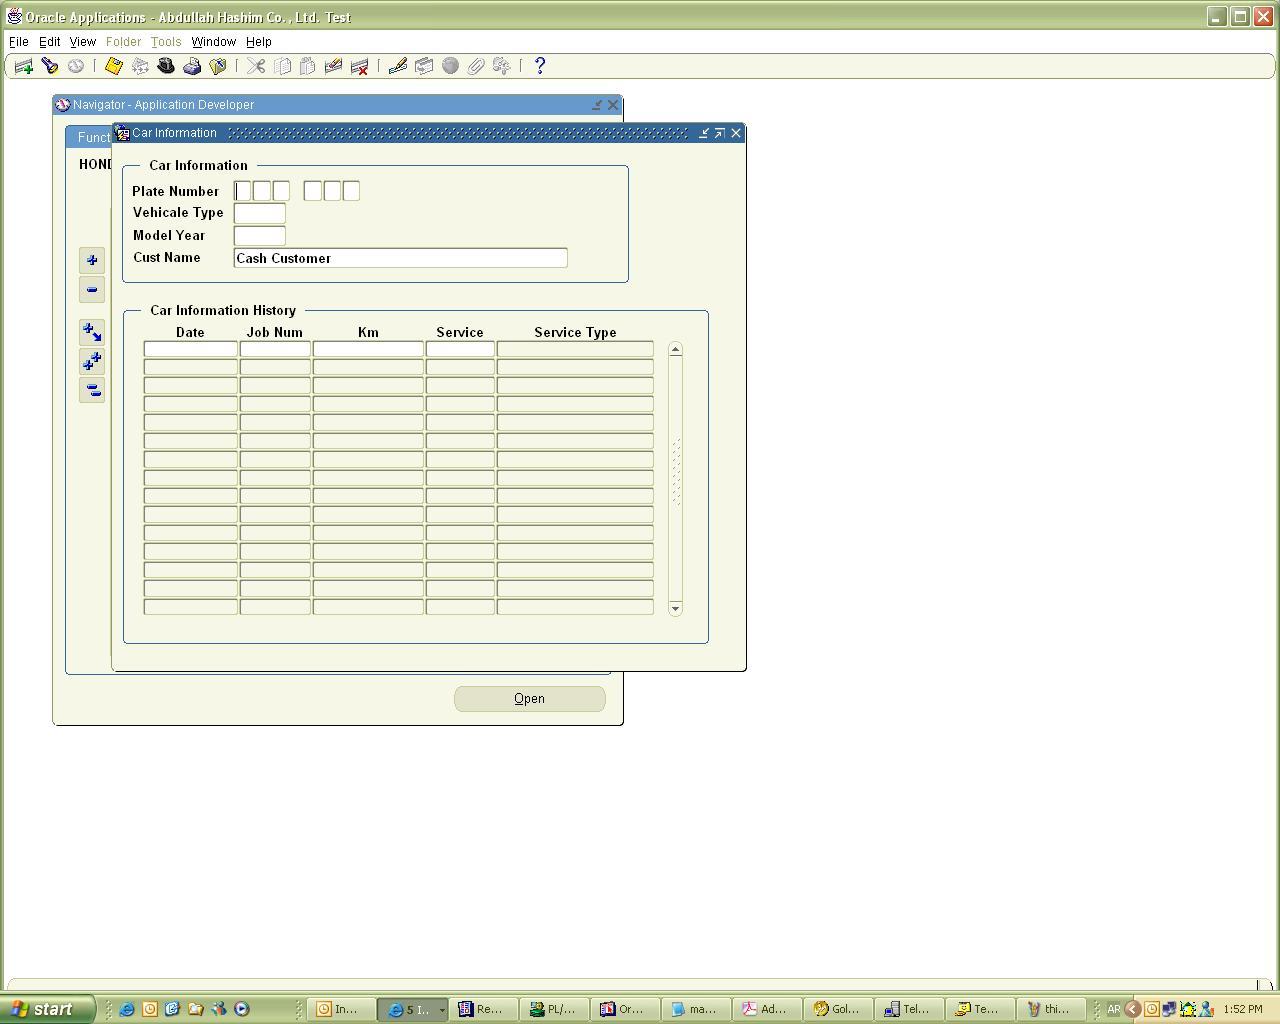Click the Print icon in the toolbar
The height and width of the screenshot is (1024, 1280).
[192, 66]
